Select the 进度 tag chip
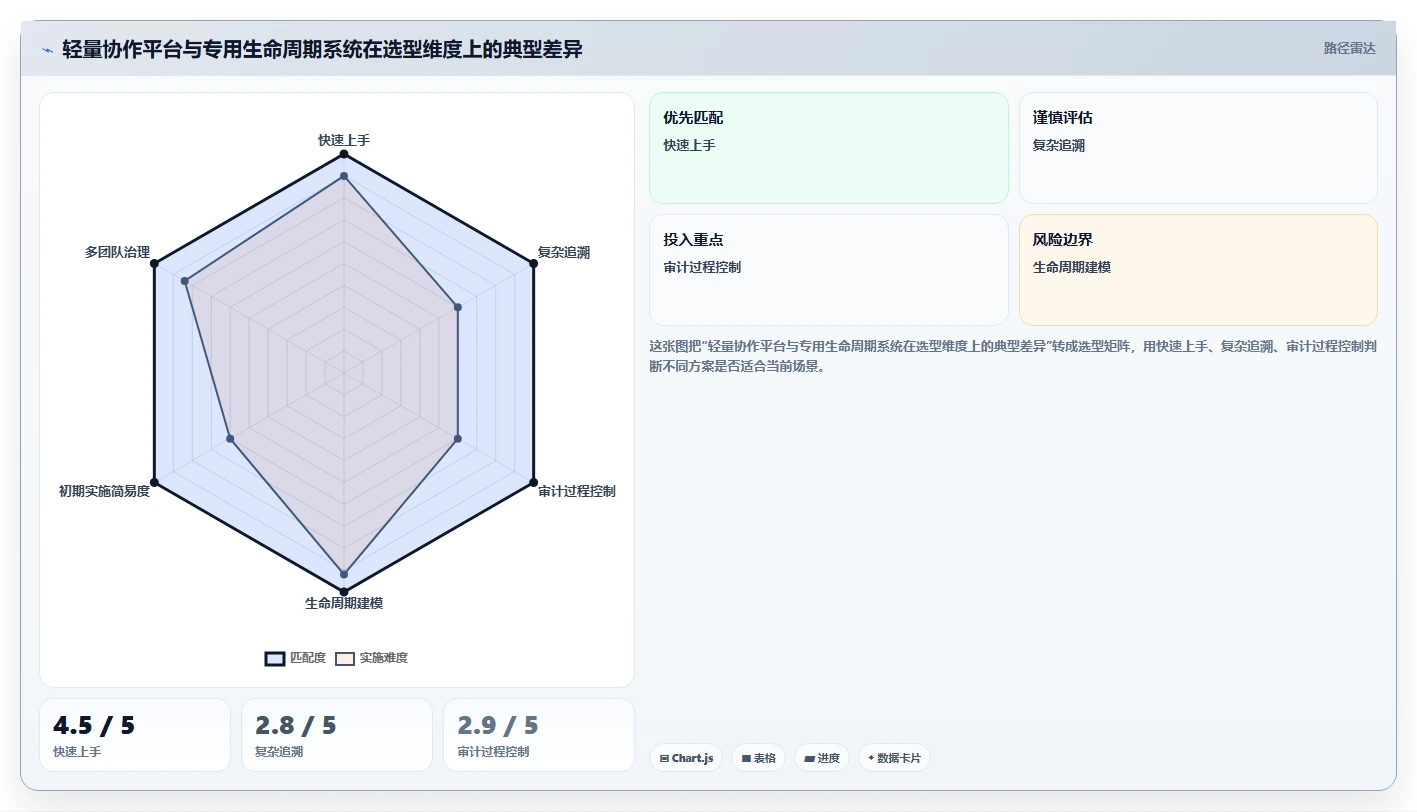This screenshot has height=812, width=1417. tap(822, 758)
